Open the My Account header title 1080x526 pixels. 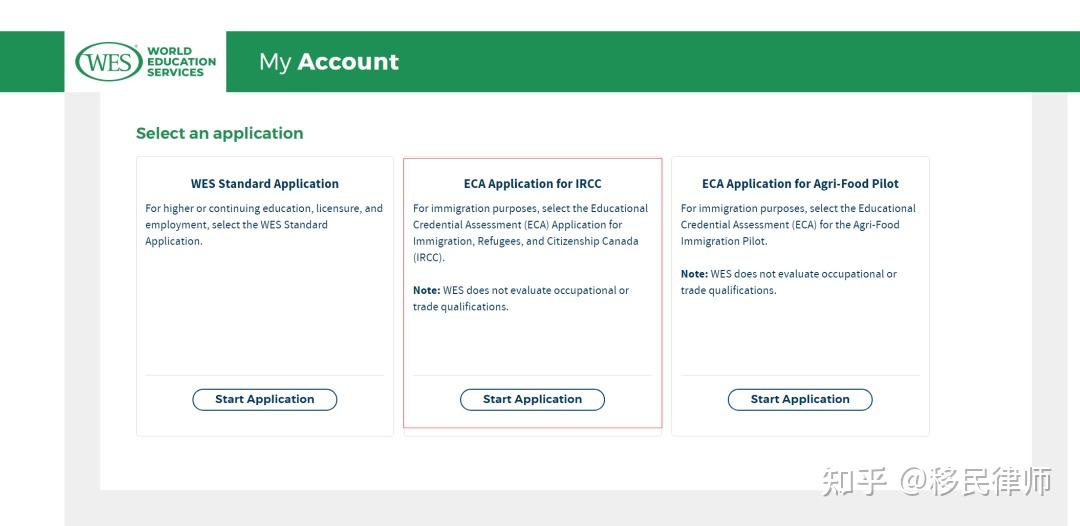click(x=329, y=62)
